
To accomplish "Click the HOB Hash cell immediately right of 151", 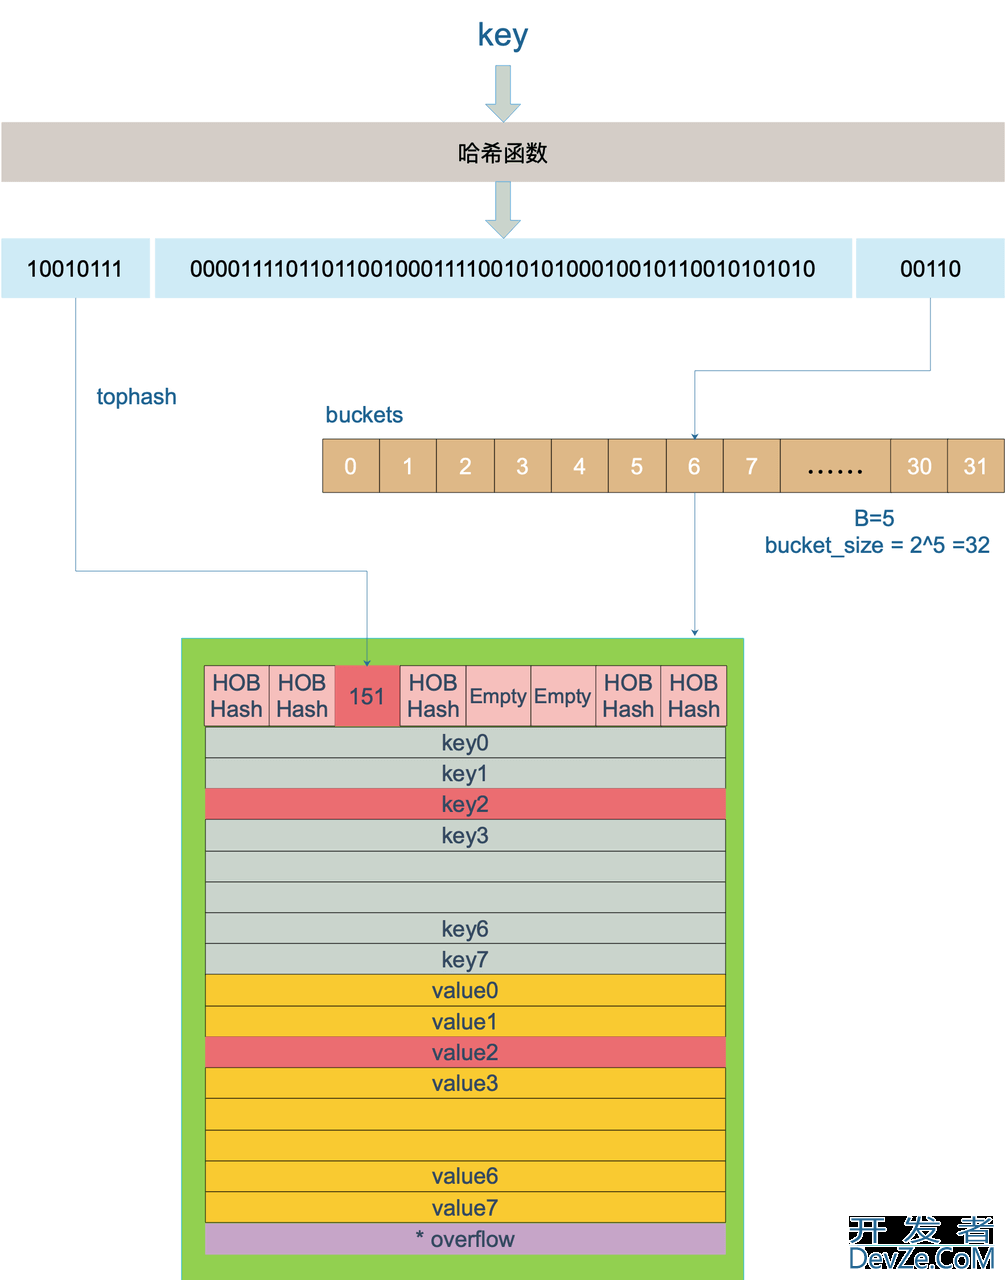I will point(433,696).
